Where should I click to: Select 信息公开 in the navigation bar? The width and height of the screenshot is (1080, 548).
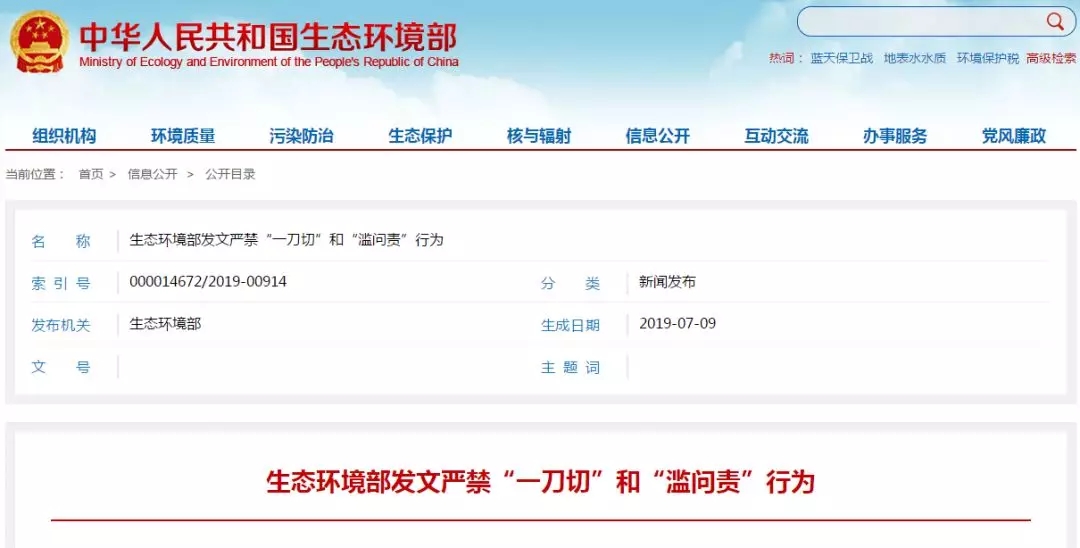click(x=657, y=136)
